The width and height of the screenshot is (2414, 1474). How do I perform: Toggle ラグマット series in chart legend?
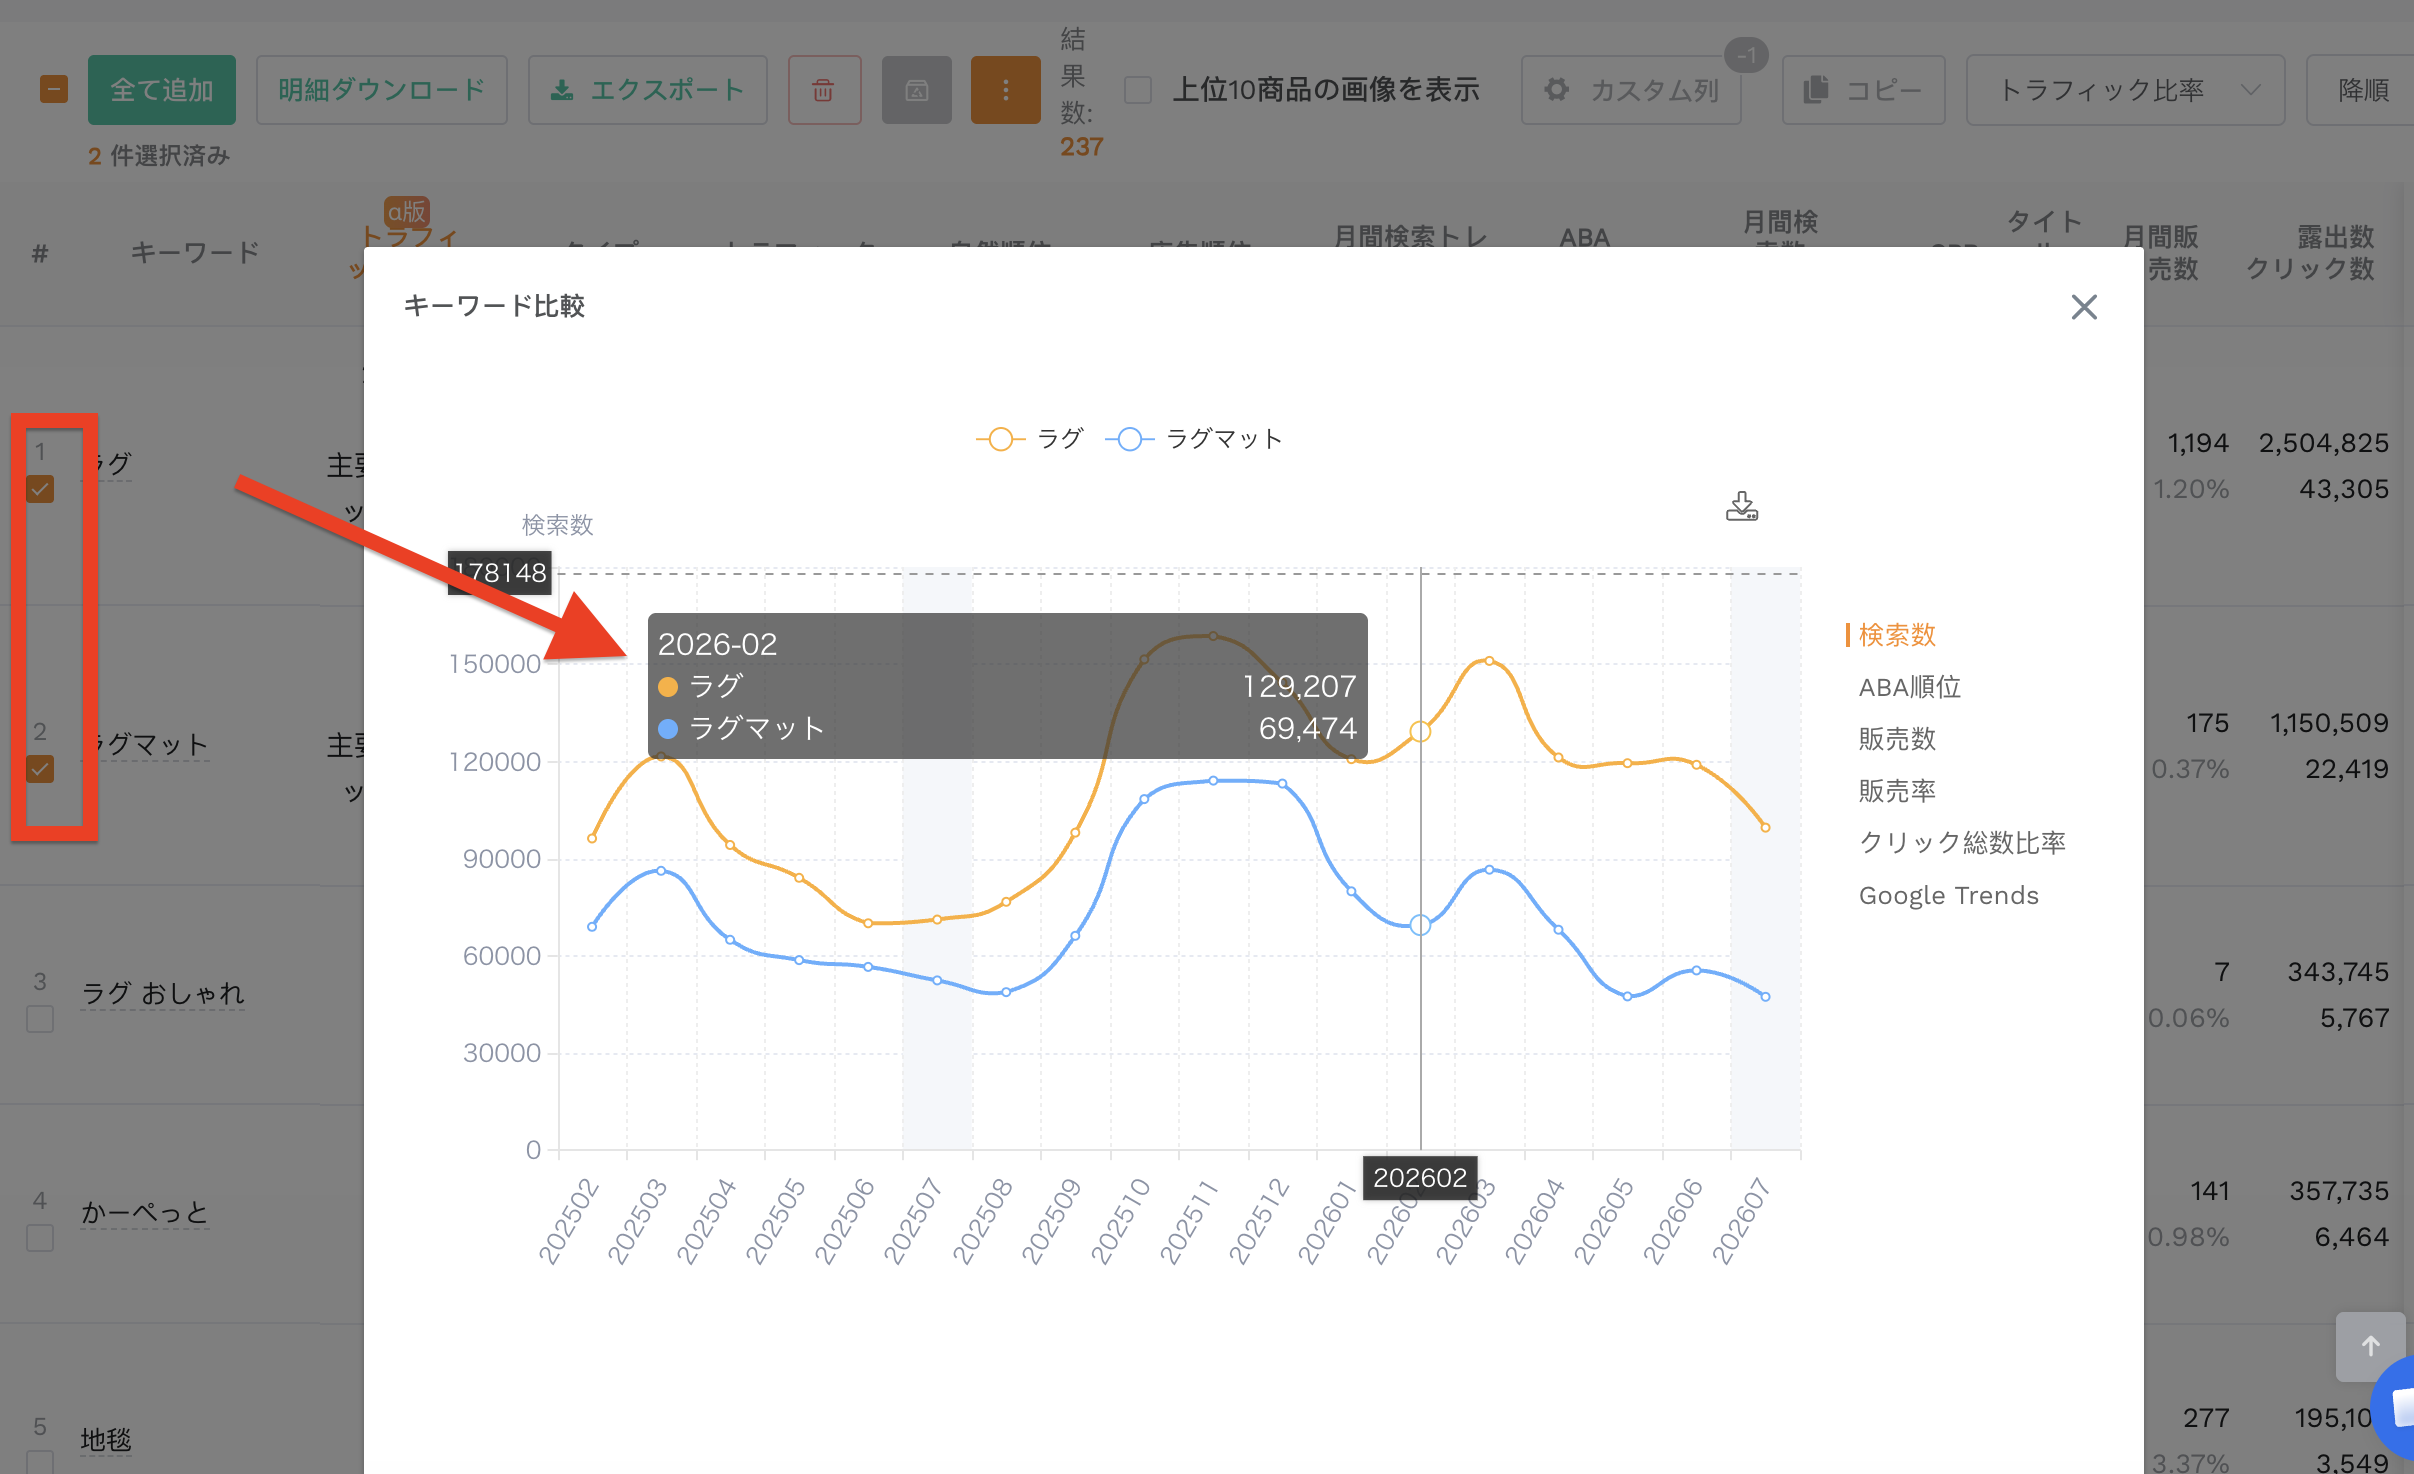(1193, 439)
